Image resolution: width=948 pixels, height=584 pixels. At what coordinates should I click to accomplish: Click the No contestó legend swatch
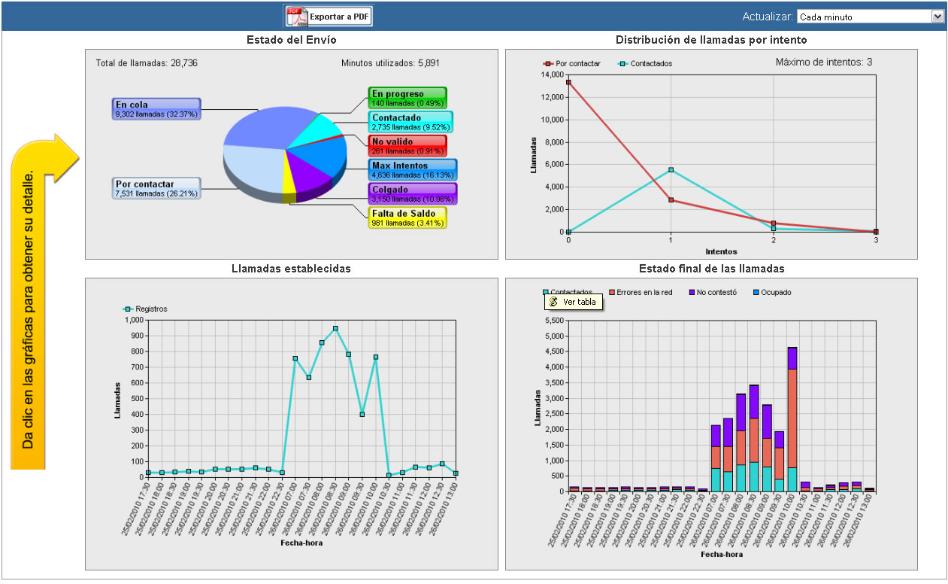692,293
